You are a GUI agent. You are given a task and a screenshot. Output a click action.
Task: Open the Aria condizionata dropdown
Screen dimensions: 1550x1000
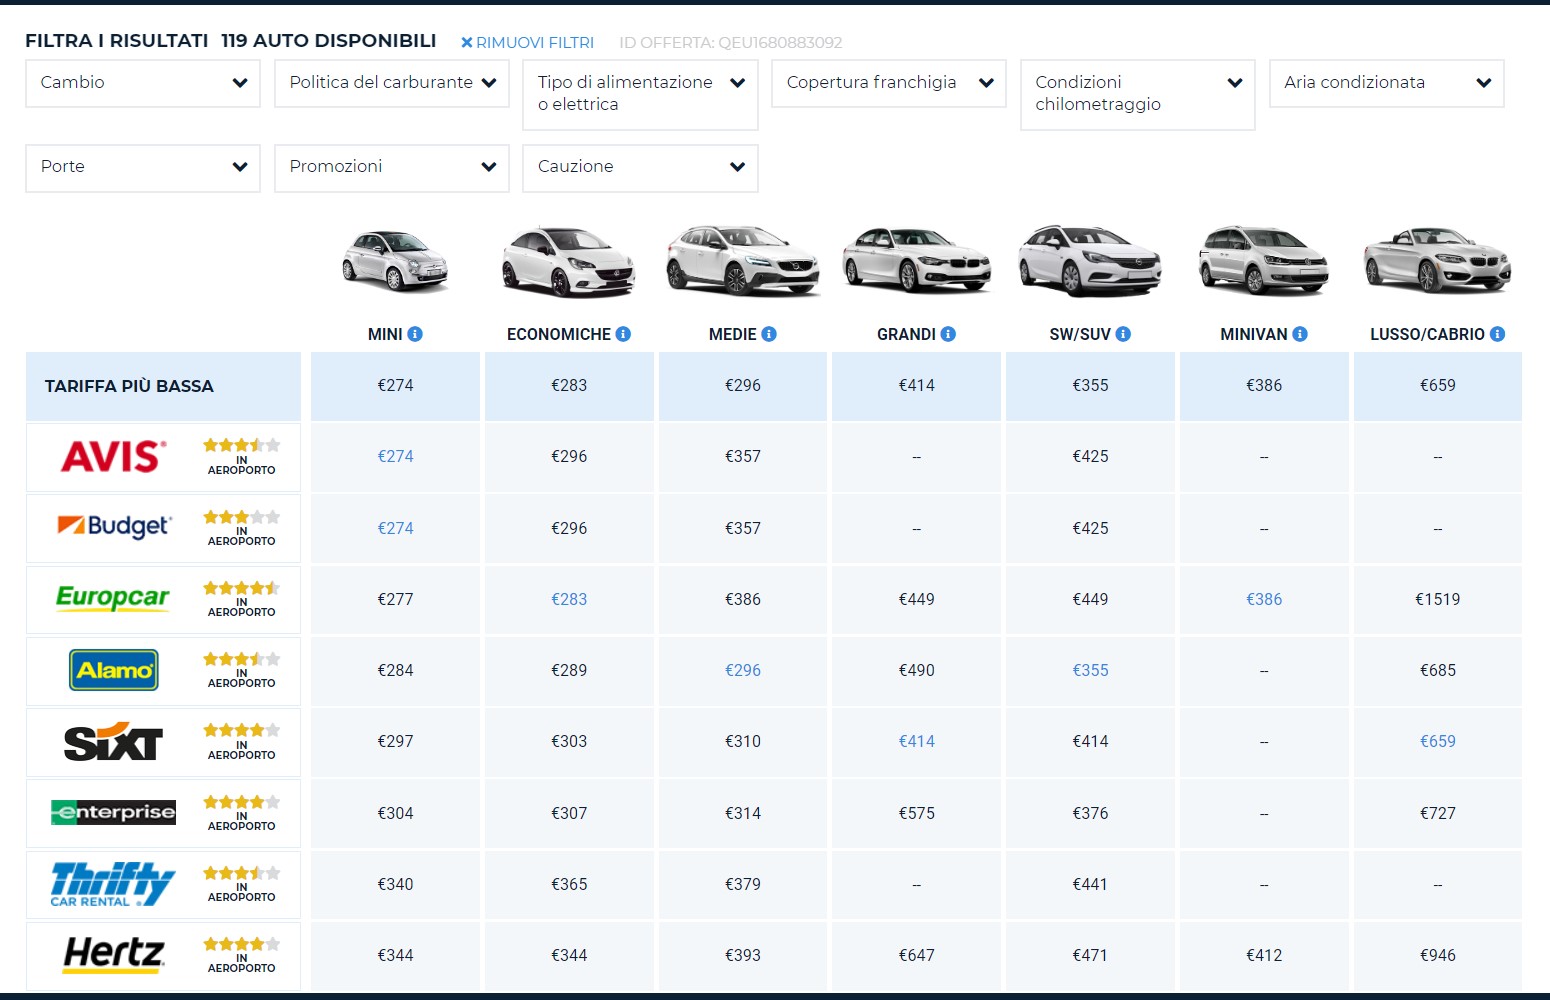click(1387, 83)
